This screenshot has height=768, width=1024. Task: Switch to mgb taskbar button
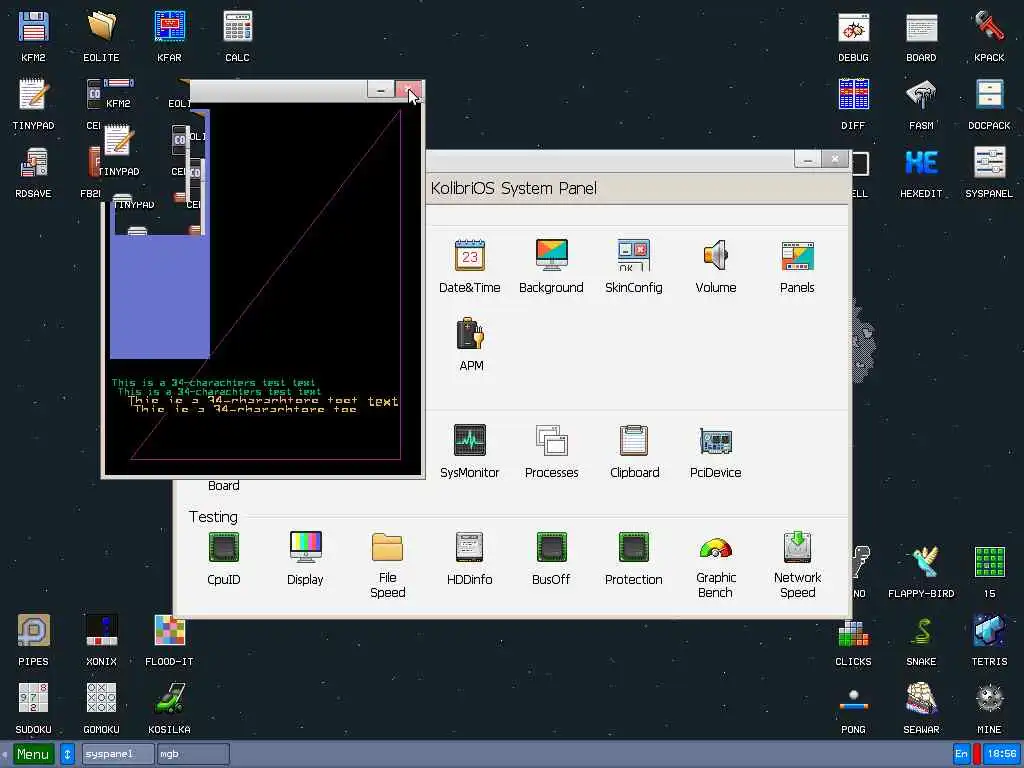(x=193, y=754)
